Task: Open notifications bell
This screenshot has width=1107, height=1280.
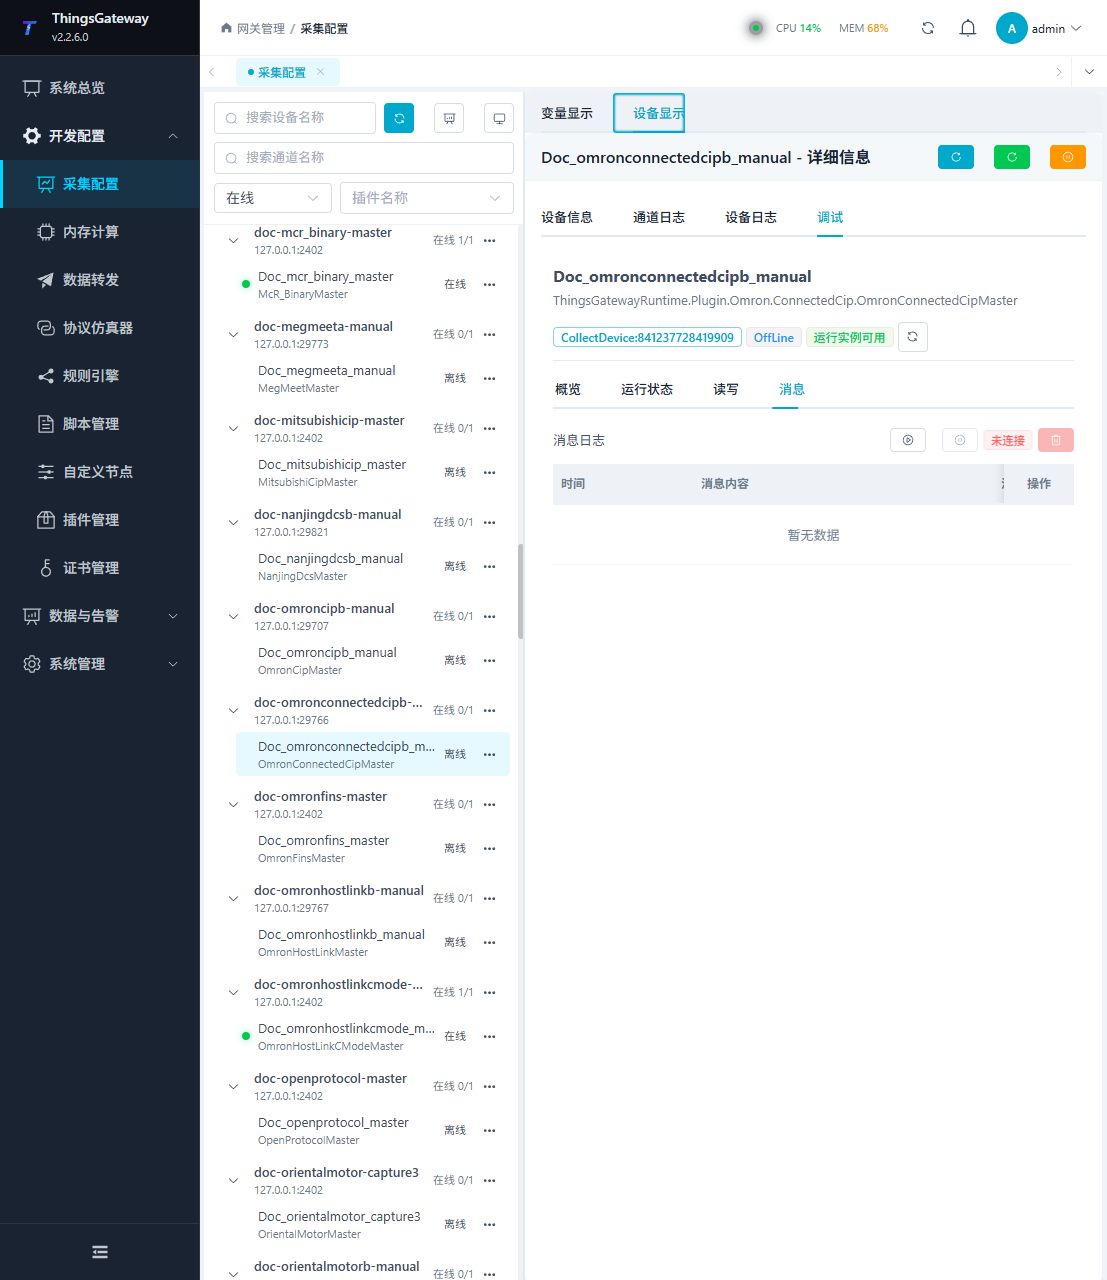Action: [968, 28]
